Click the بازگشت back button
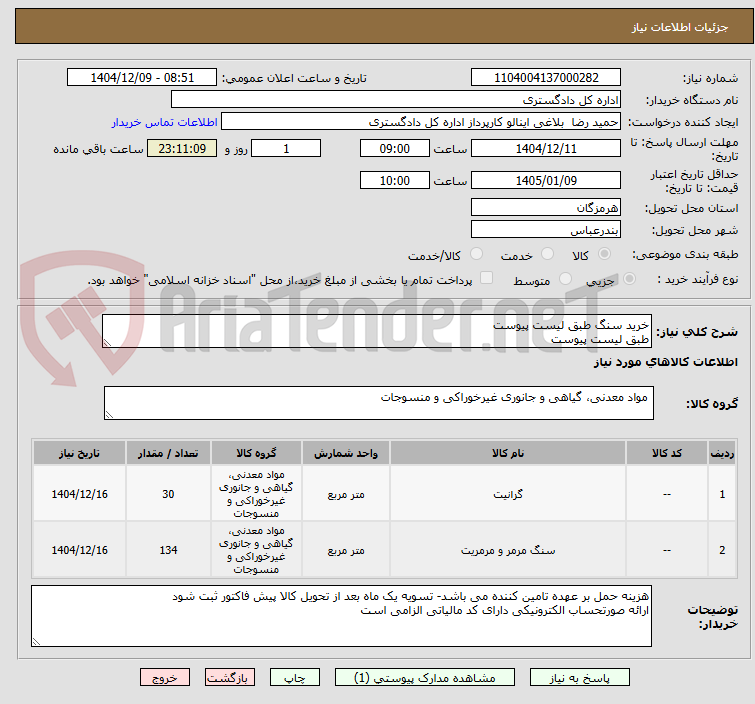755x704 pixels. 230,678
